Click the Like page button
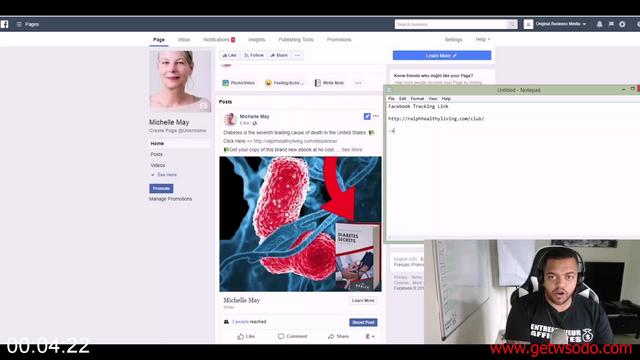This screenshot has width=640, height=360. pyautogui.click(x=229, y=55)
